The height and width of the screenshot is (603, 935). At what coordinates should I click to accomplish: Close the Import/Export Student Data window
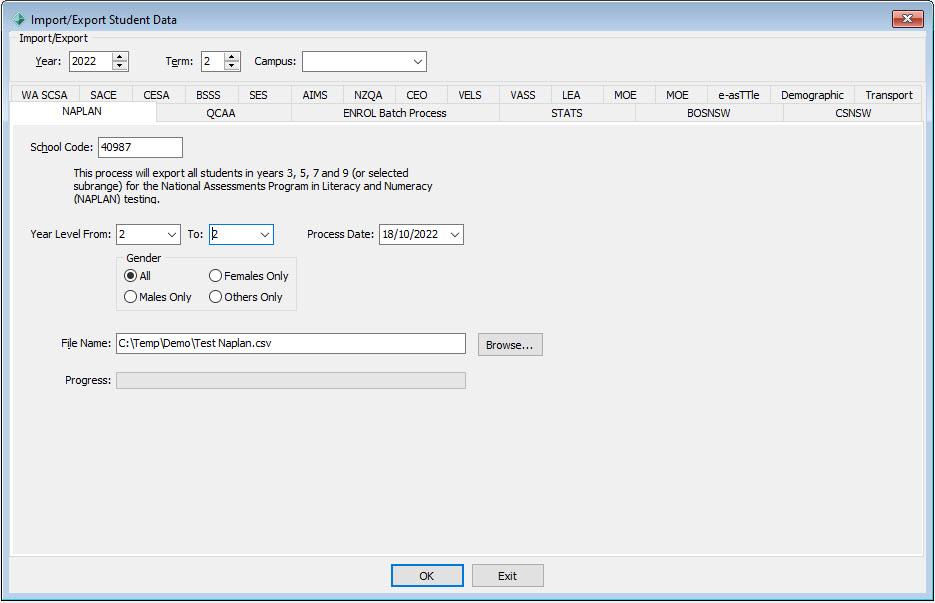coord(907,18)
